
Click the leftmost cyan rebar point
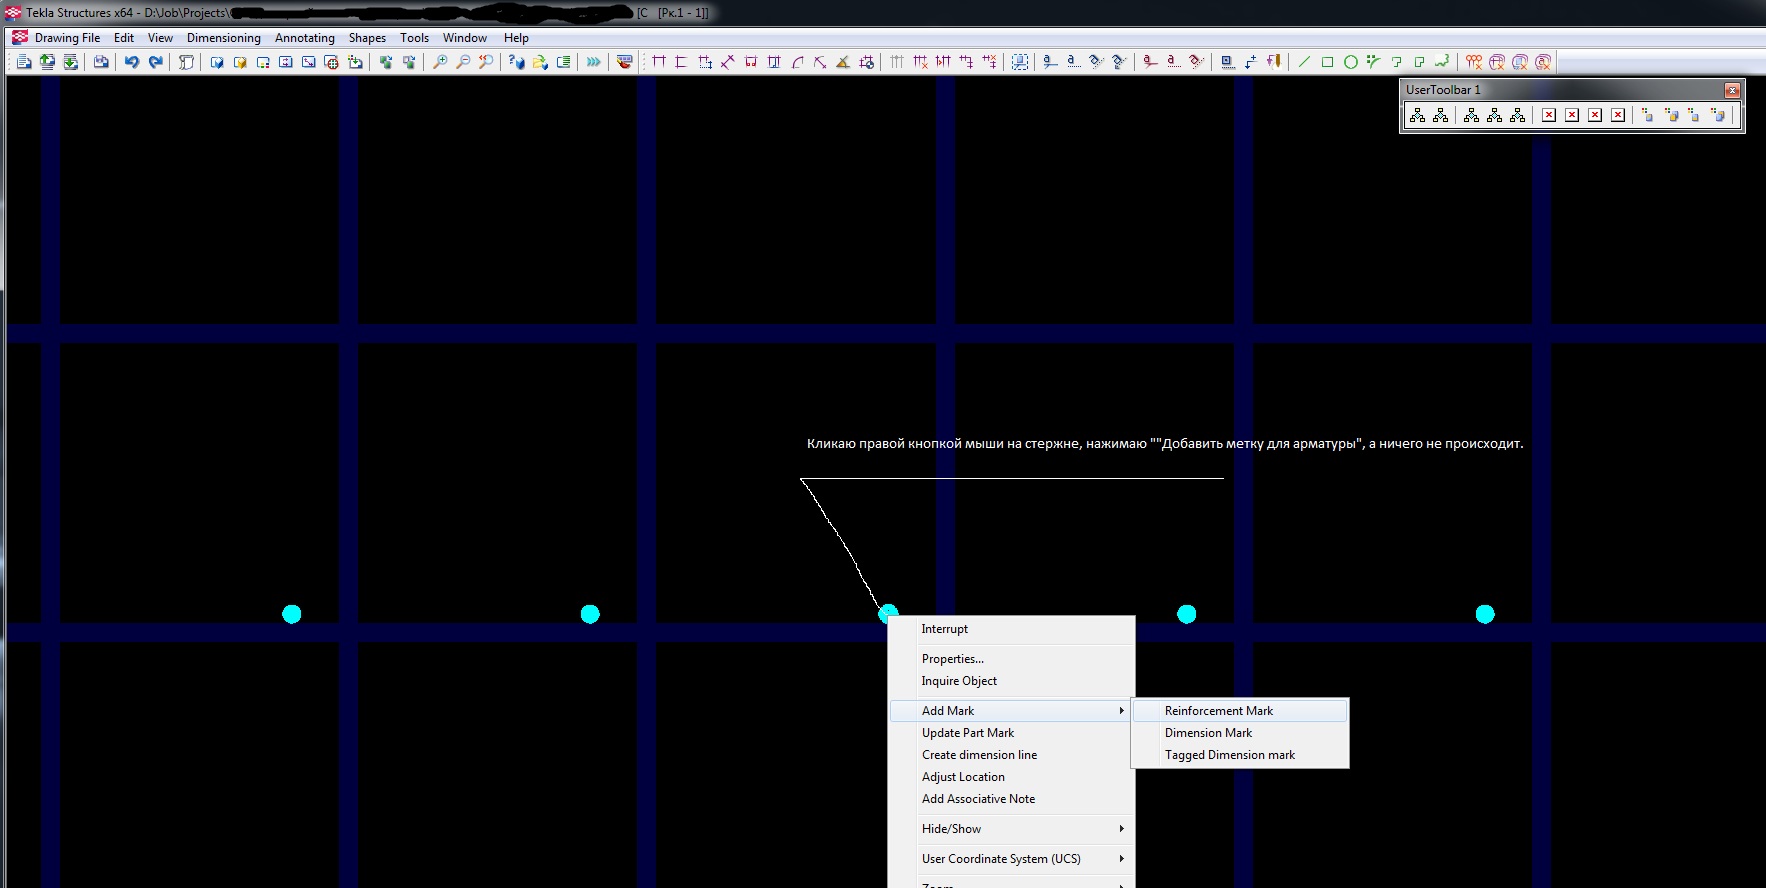tap(291, 614)
